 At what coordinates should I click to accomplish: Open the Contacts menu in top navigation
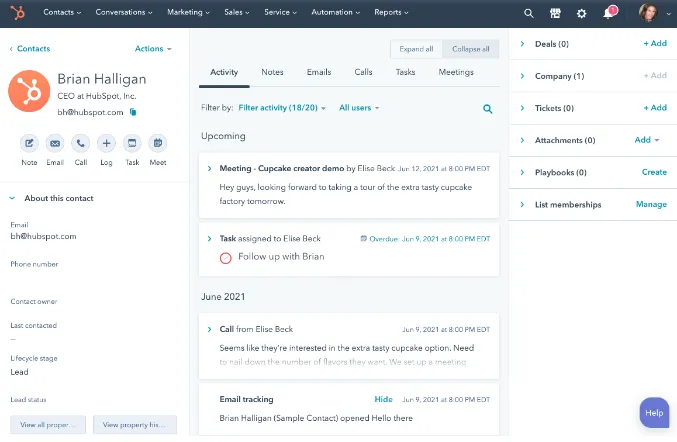[x=62, y=13]
